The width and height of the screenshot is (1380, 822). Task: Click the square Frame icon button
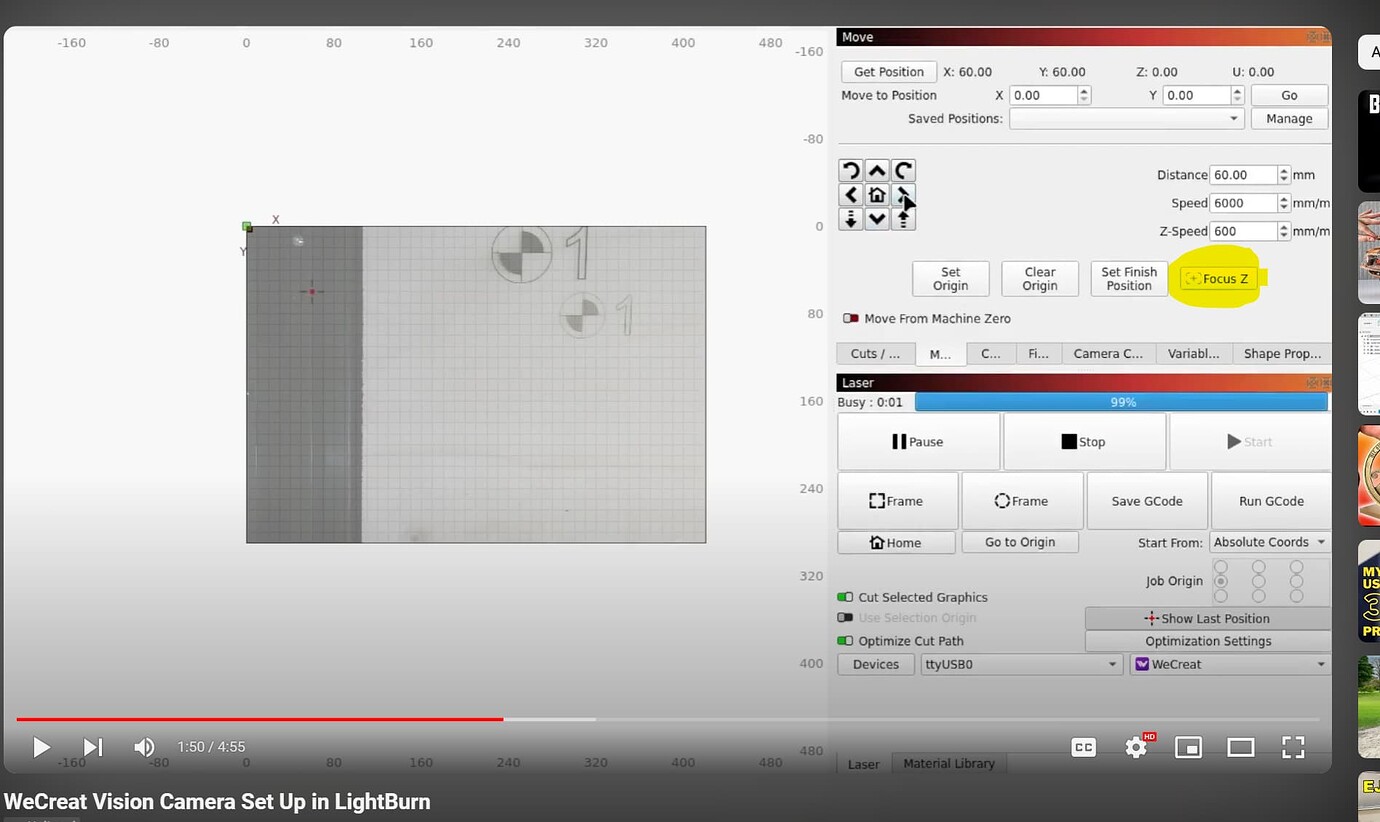pyautogui.click(x=897, y=500)
